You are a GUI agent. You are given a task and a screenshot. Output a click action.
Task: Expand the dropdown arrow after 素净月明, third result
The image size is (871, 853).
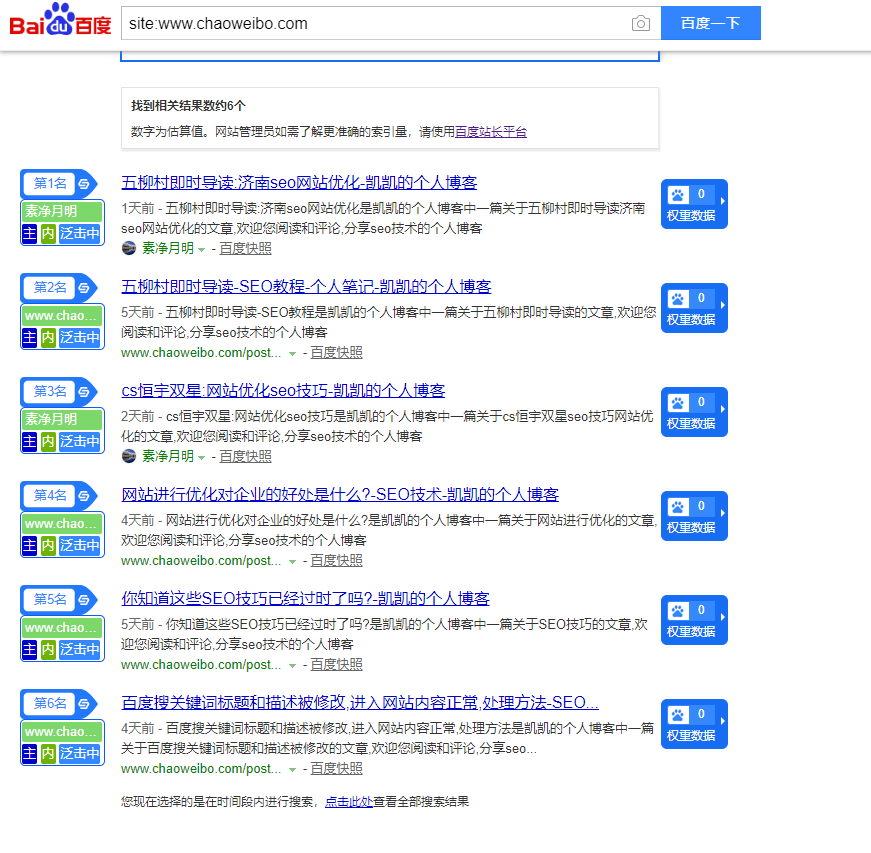(202, 458)
